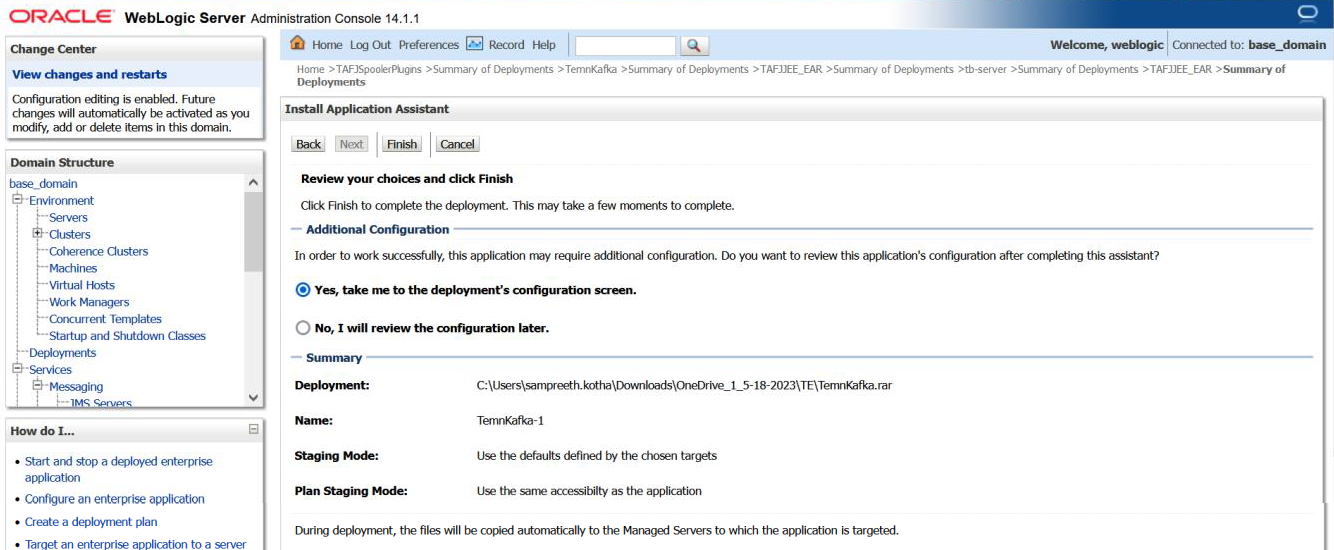
Task: Click the Record icon in toolbar
Action: click(x=475, y=44)
